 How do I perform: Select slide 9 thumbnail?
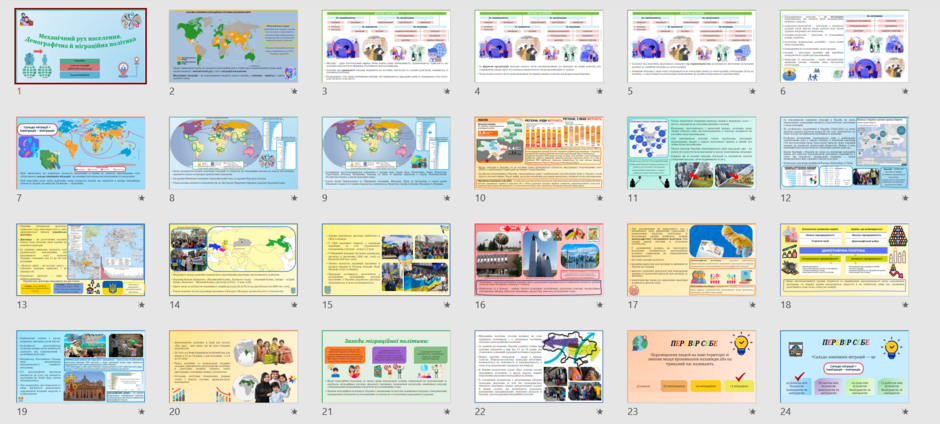[386, 153]
